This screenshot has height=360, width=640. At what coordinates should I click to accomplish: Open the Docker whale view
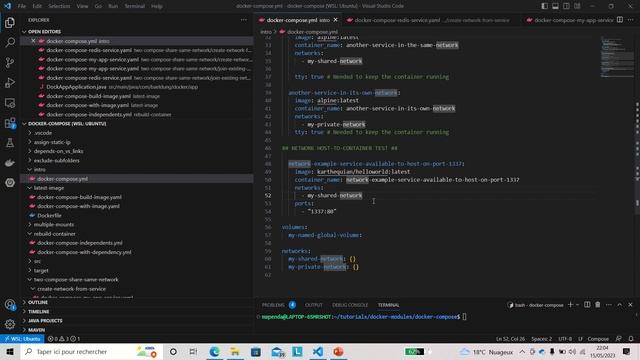(x=10, y=163)
